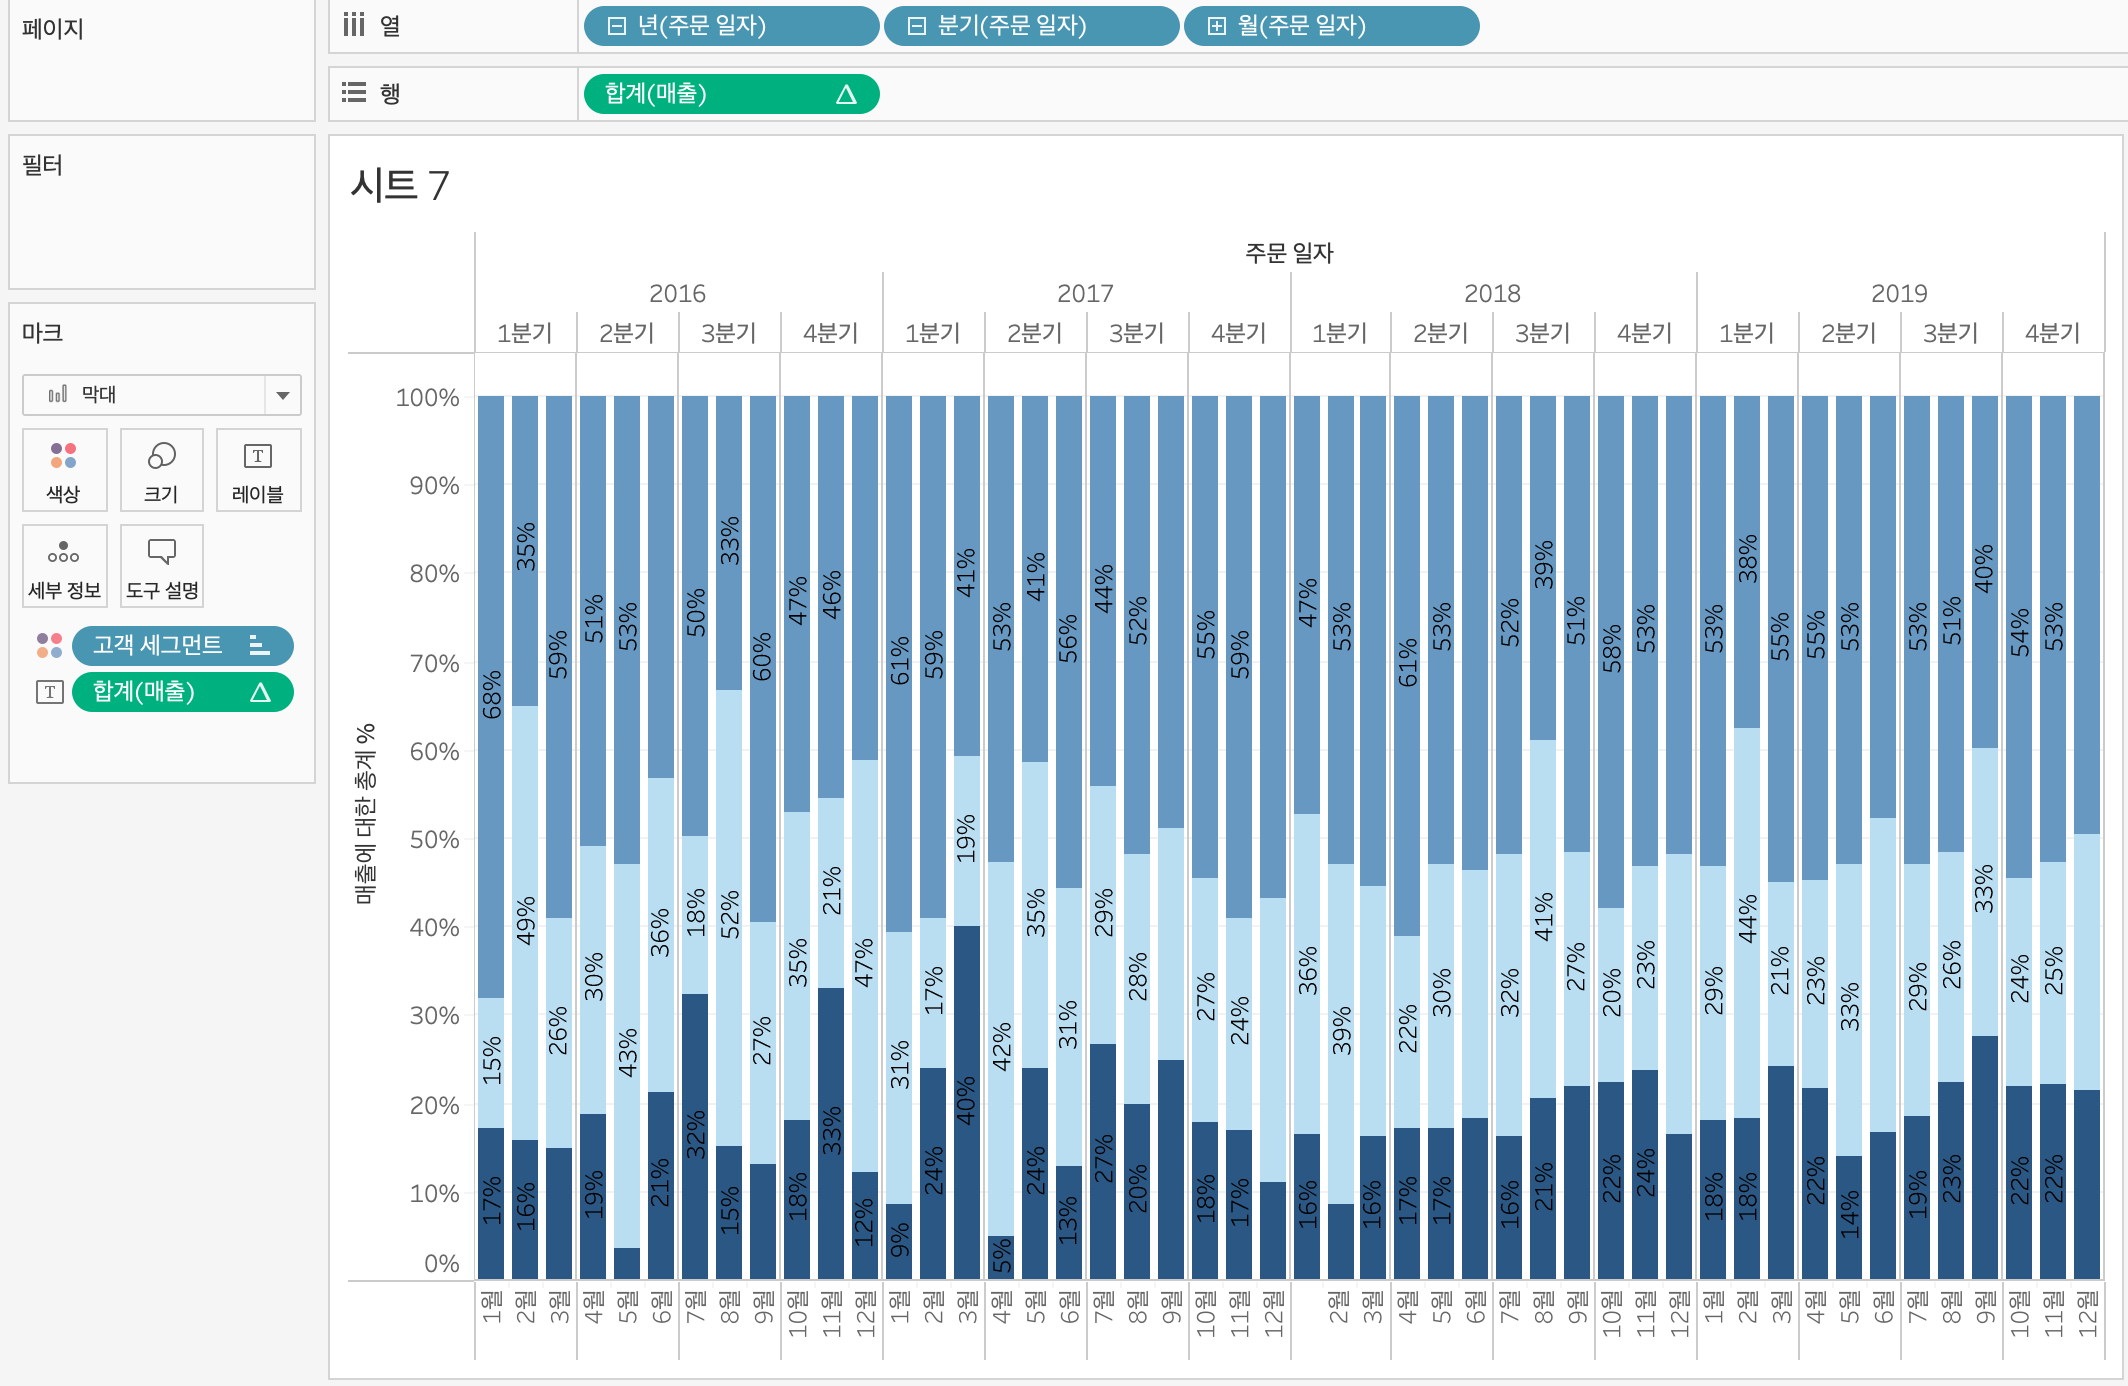This screenshot has width=2128, height=1386.
Task: Collapse the 분기(주문 일자) pill hierarchy
Action: click(917, 26)
